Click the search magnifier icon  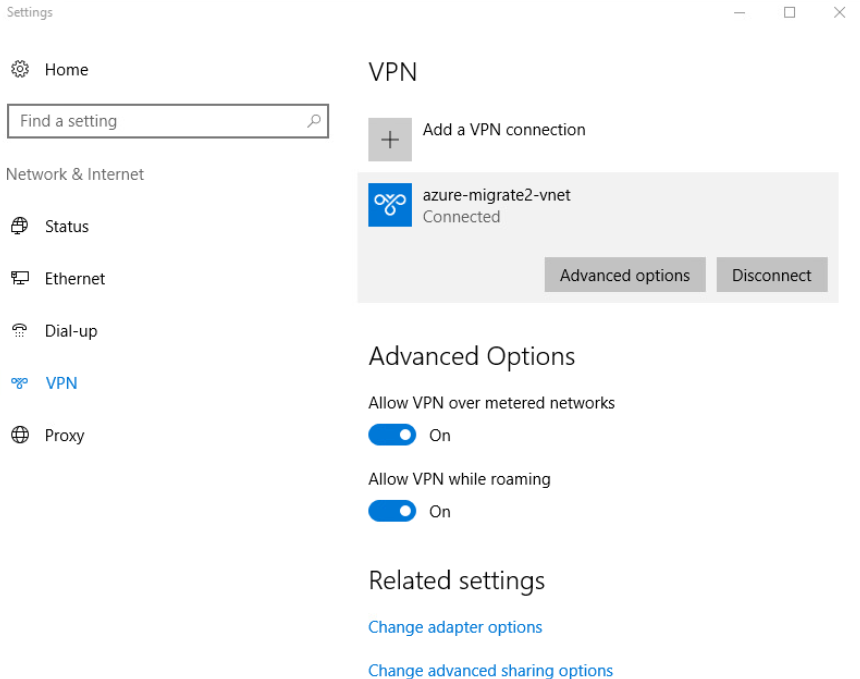[314, 121]
